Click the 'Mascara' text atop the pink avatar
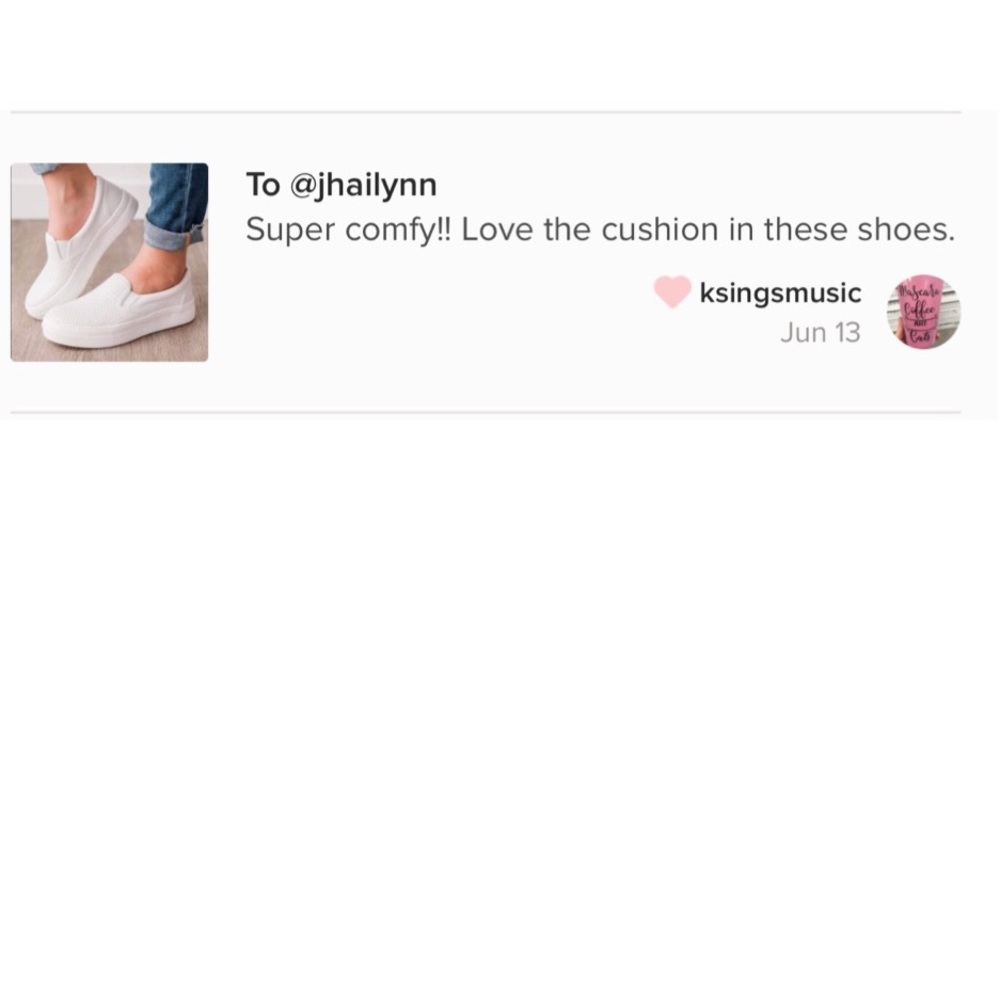Image resolution: width=1000 pixels, height=1000 pixels. click(x=920, y=293)
